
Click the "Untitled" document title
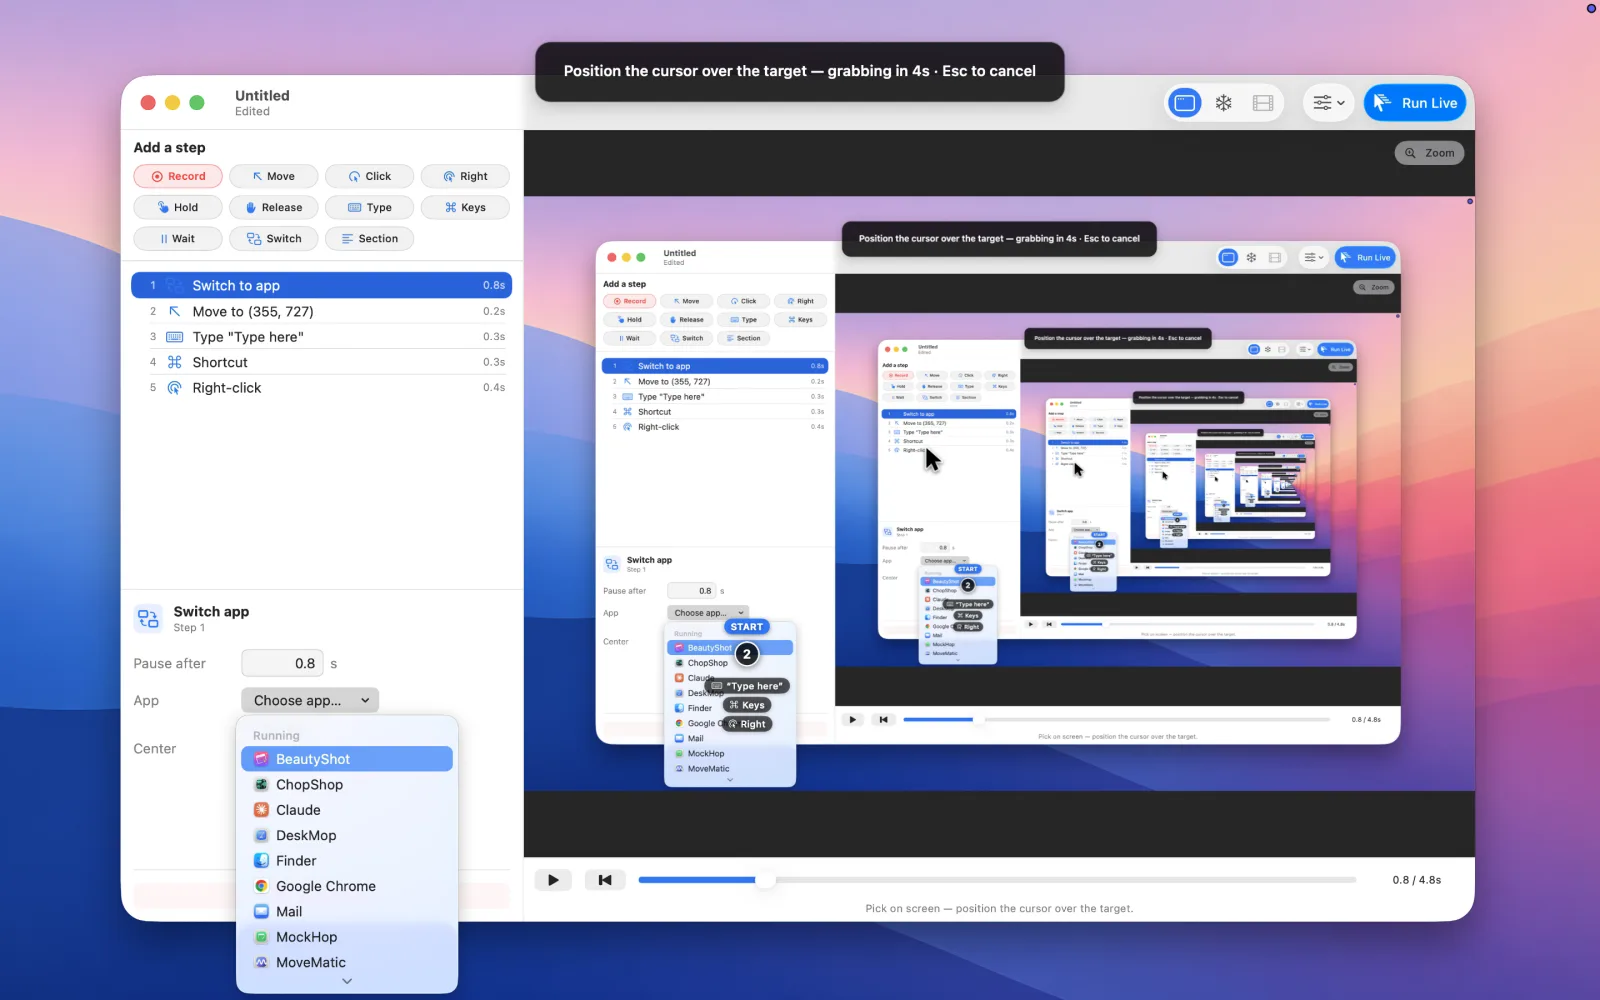tap(262, 96)
